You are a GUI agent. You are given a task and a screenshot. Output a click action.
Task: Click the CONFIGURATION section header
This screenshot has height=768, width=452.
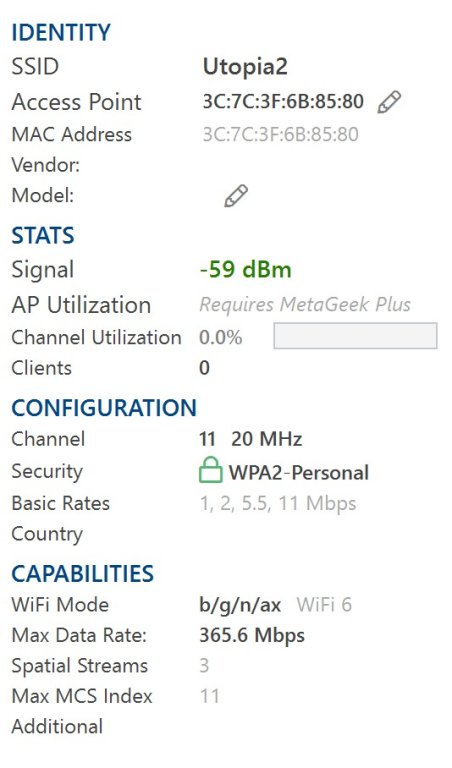pos(104,408)
